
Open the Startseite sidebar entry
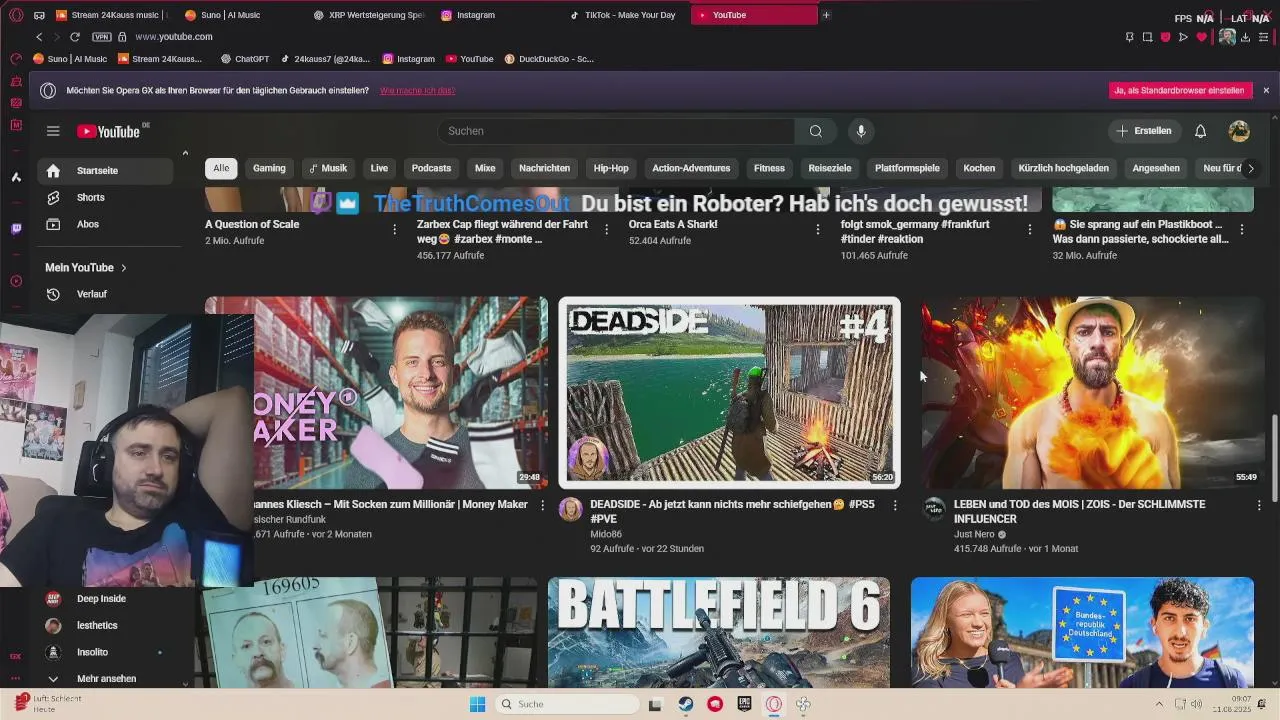[105, 171]
